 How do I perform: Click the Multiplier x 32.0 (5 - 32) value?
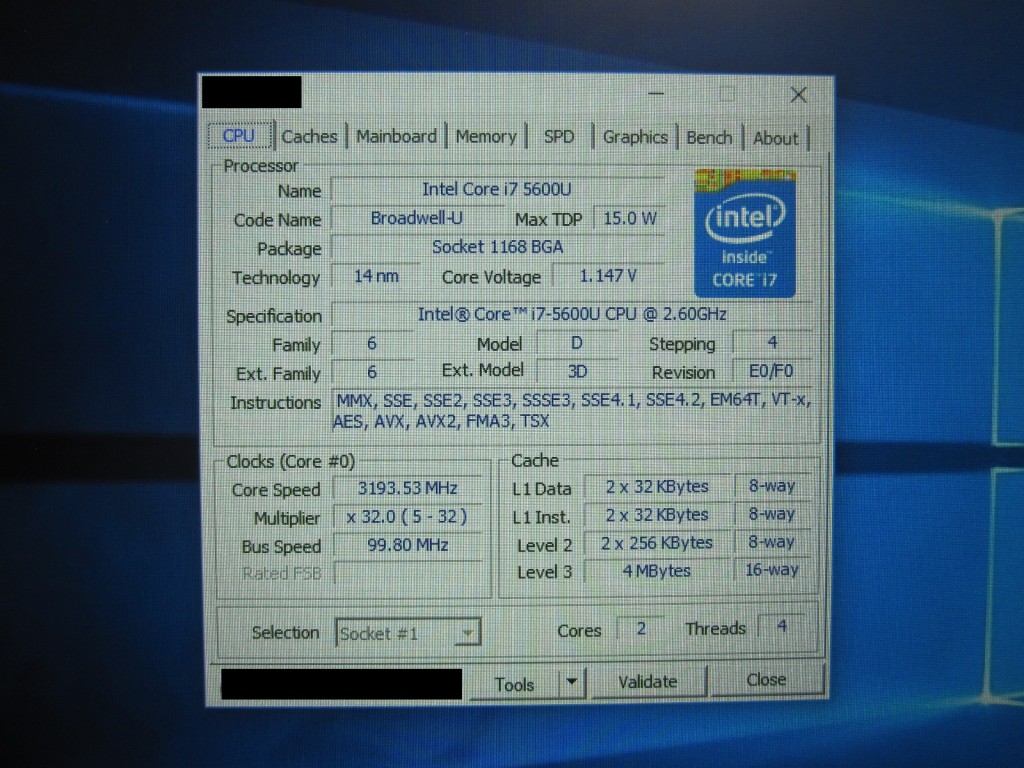[x=408, y=517]
